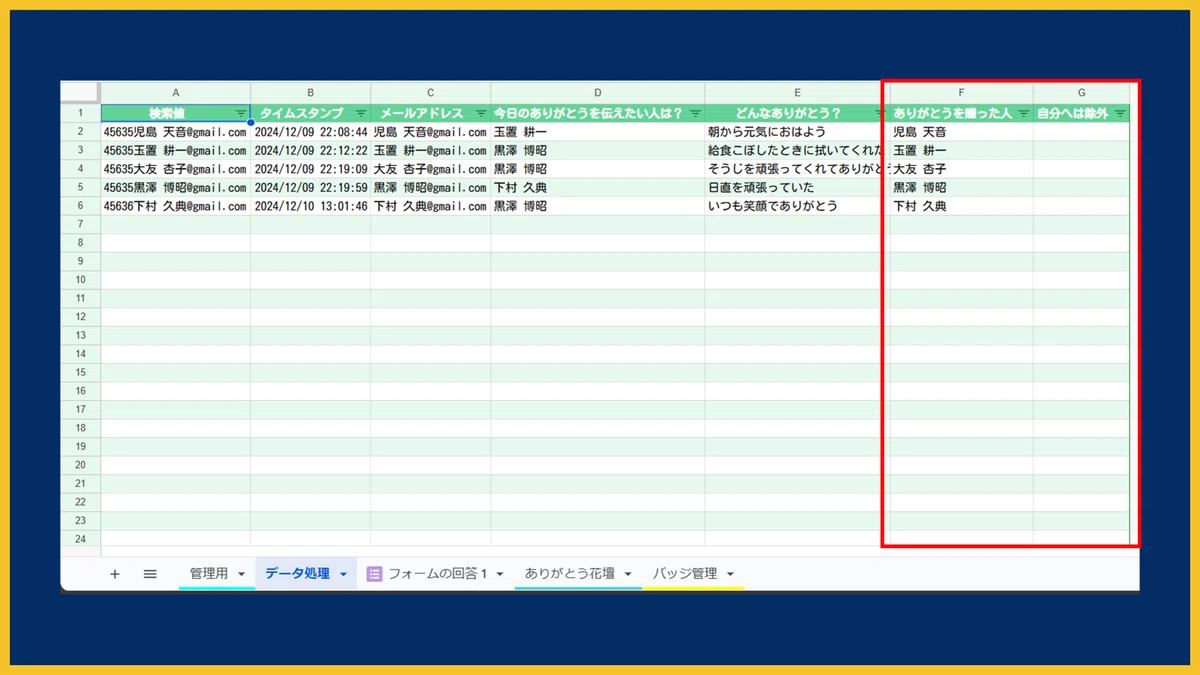Expand the 管理用 tab menu arrow
The width and height of the screenshot is (1200, 675).
pyautogui.click(x=242, y=574)
